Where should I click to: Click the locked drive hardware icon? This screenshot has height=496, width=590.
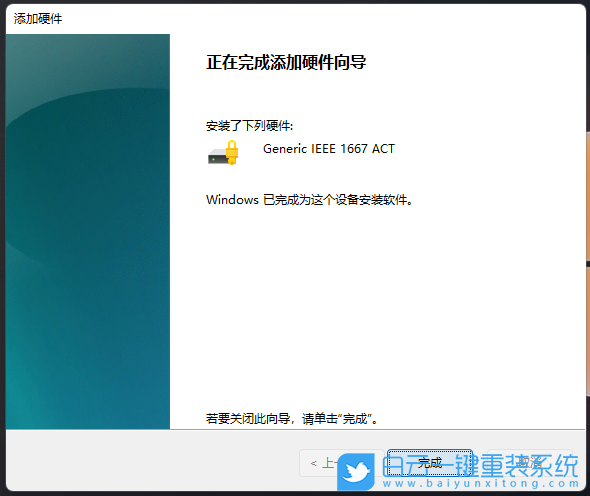point(223,152)
